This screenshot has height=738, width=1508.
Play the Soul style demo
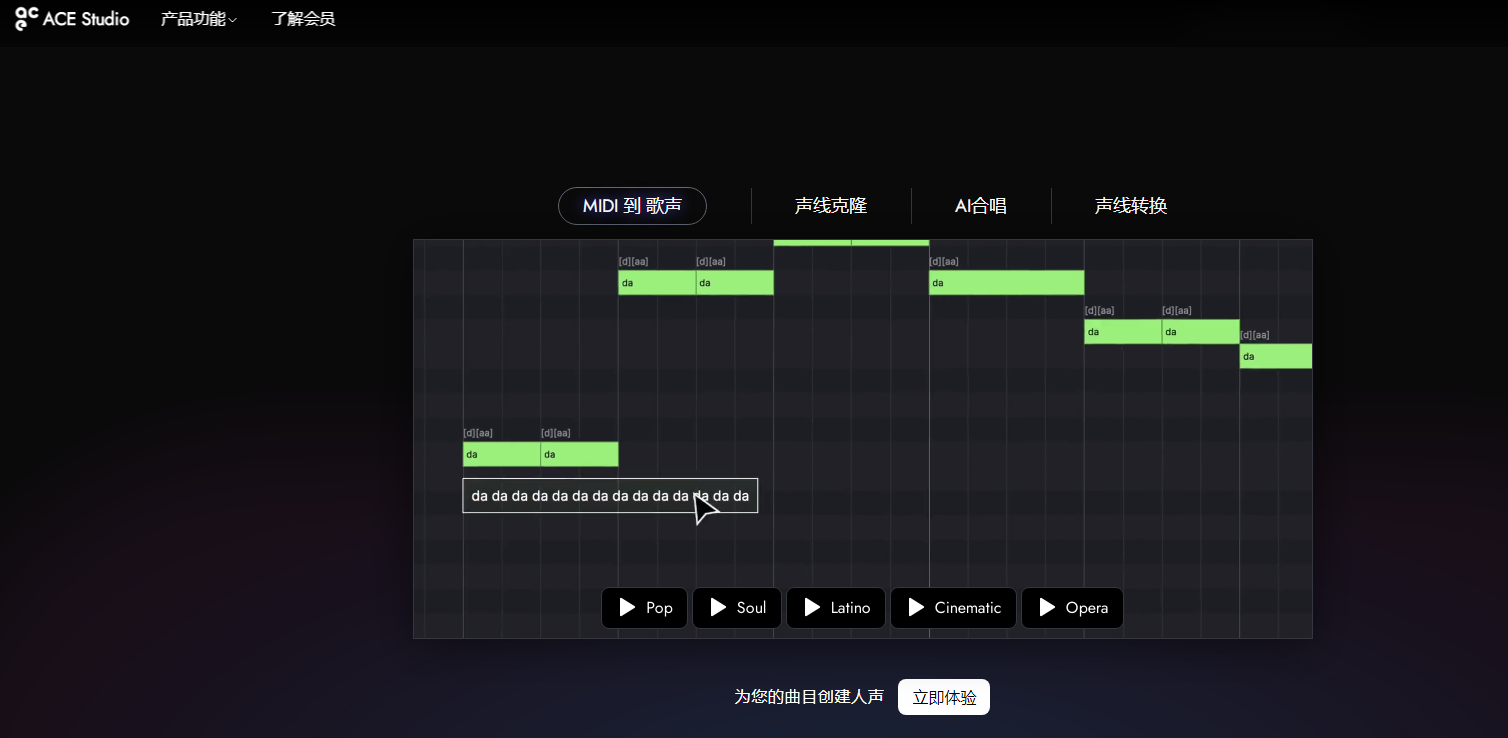[x=736, y=607]
